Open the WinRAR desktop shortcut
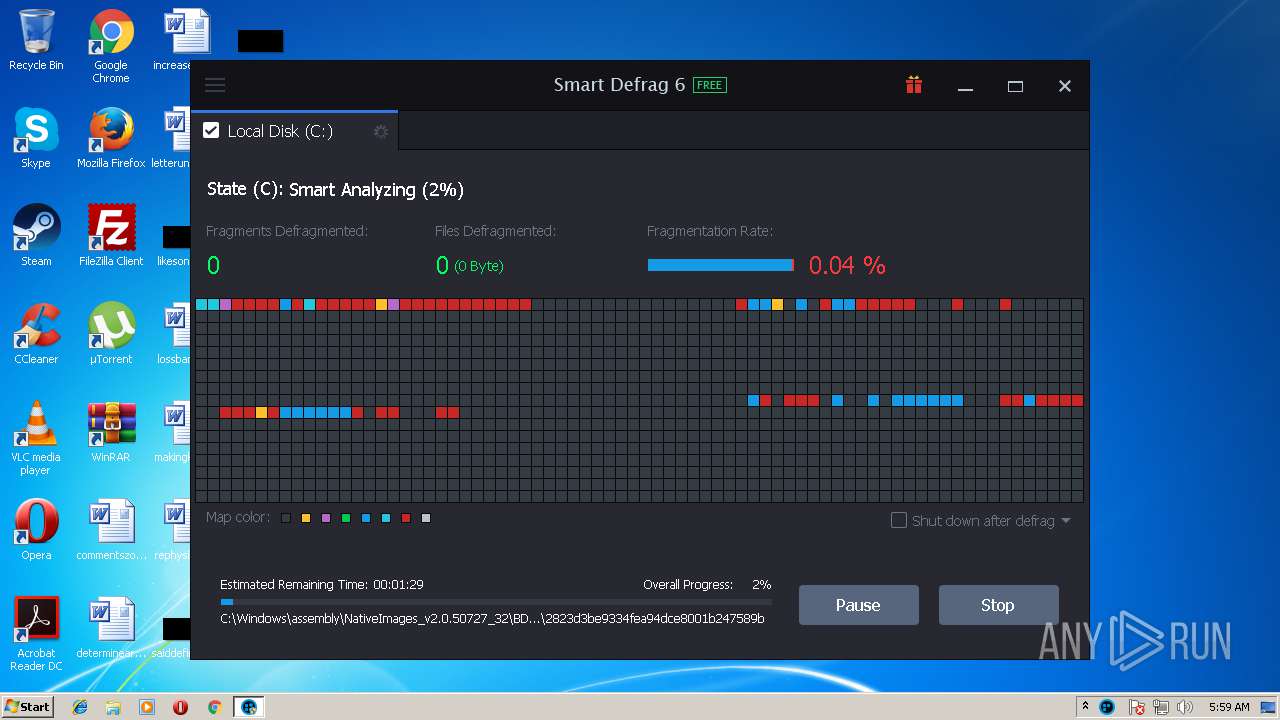Image resolution: width=1280 pixels, height=720 pixels. (111, 433)
